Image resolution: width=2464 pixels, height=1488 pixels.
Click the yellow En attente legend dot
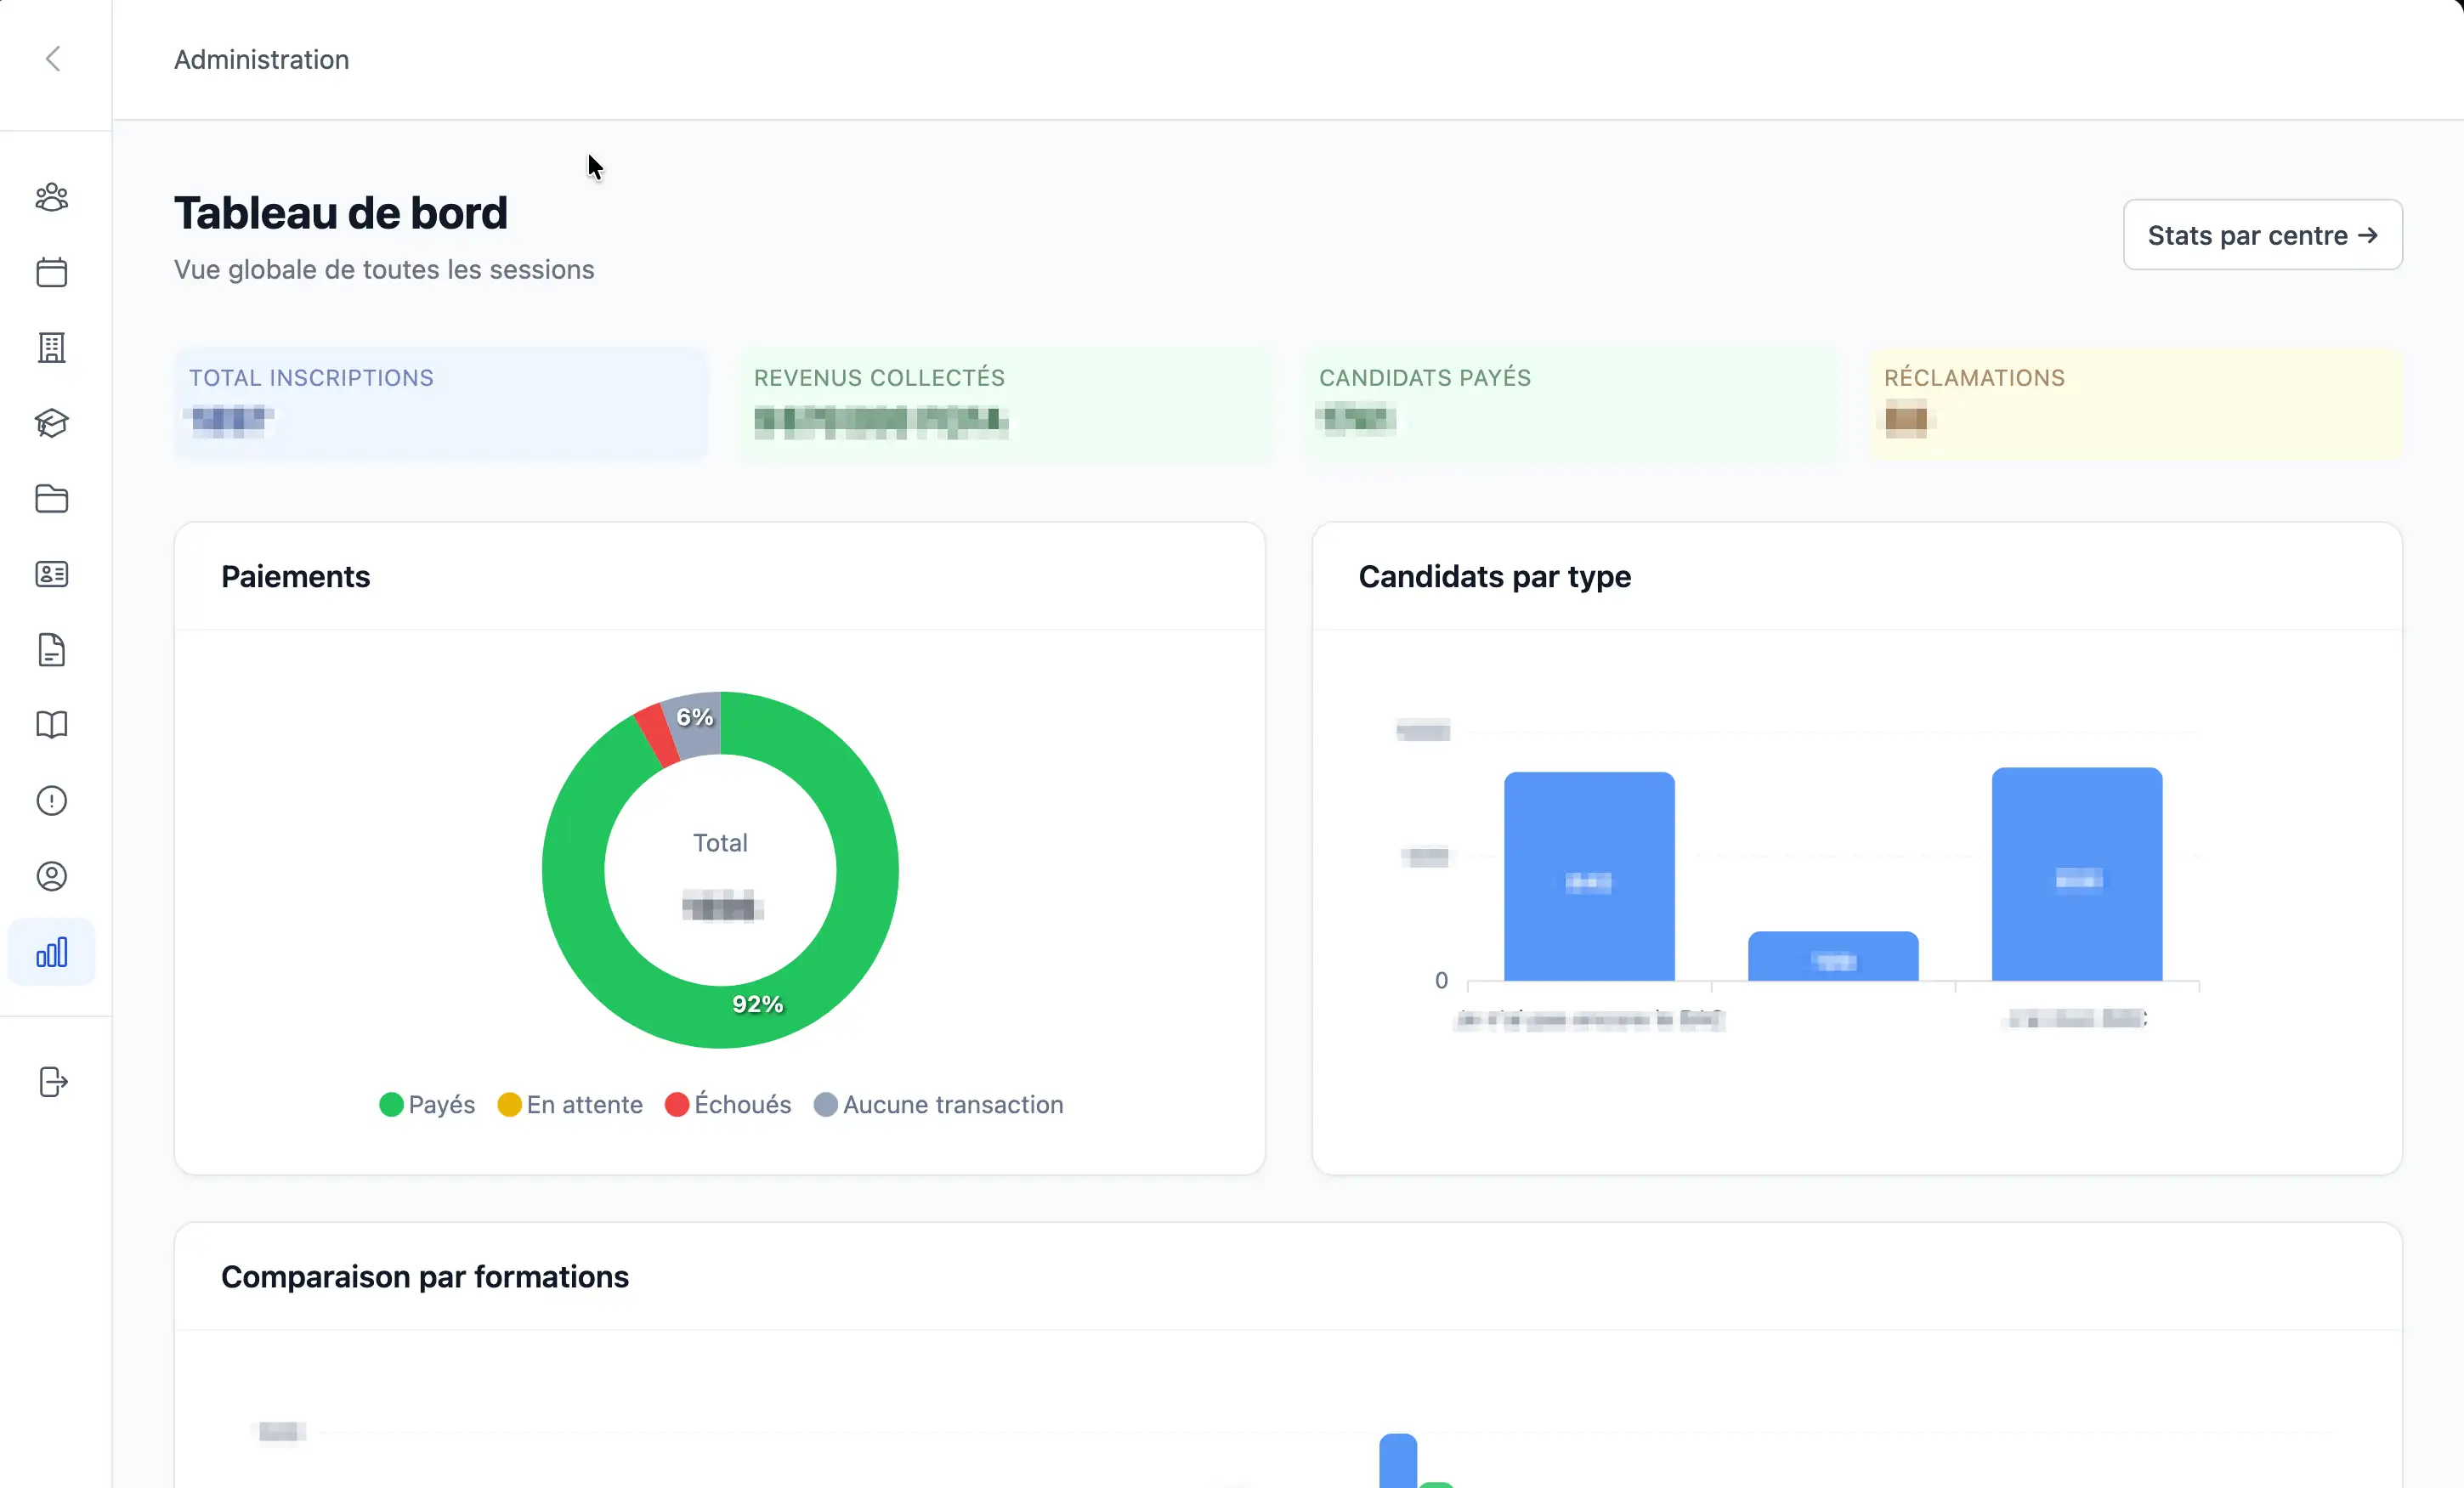509,1105
